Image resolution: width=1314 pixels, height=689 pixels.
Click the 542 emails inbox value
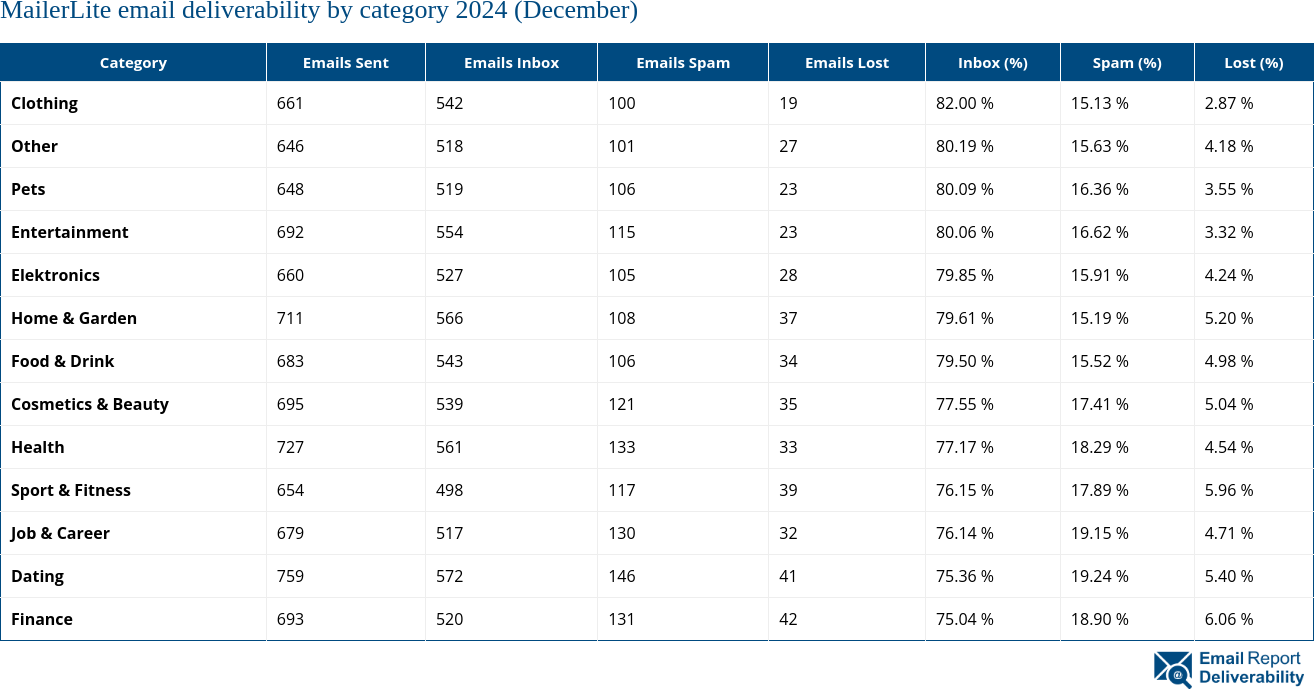click(449, 103)
